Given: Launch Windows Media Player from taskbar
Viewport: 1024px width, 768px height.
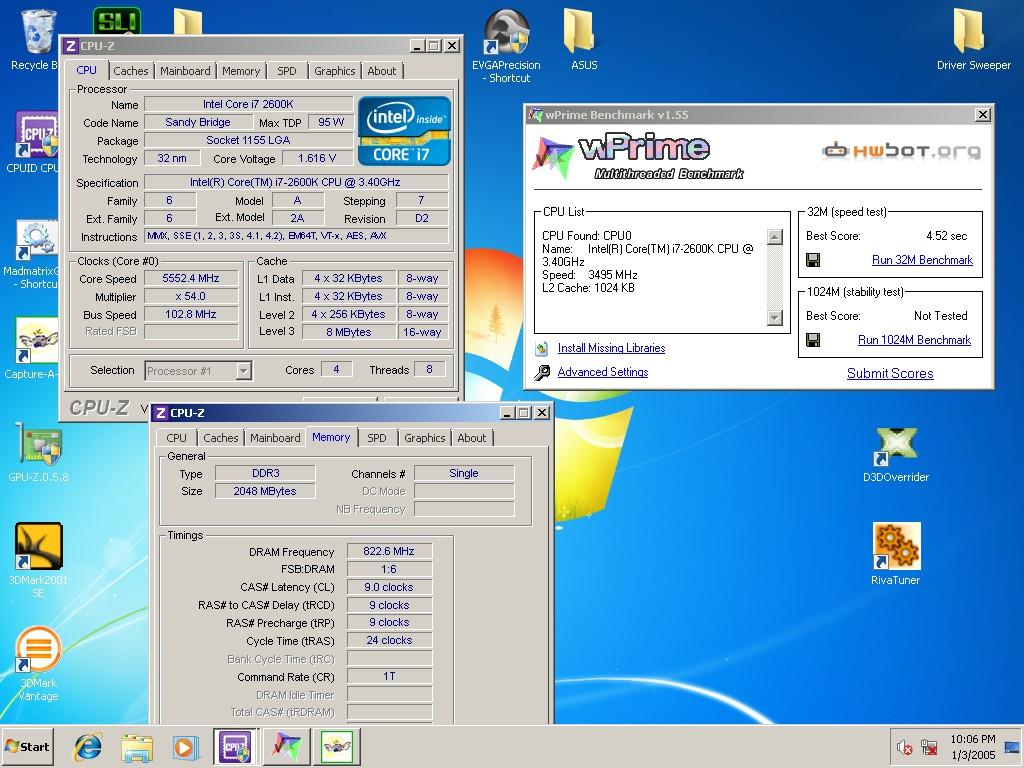Looking at the screenshot, I should [x=185, y=746].
